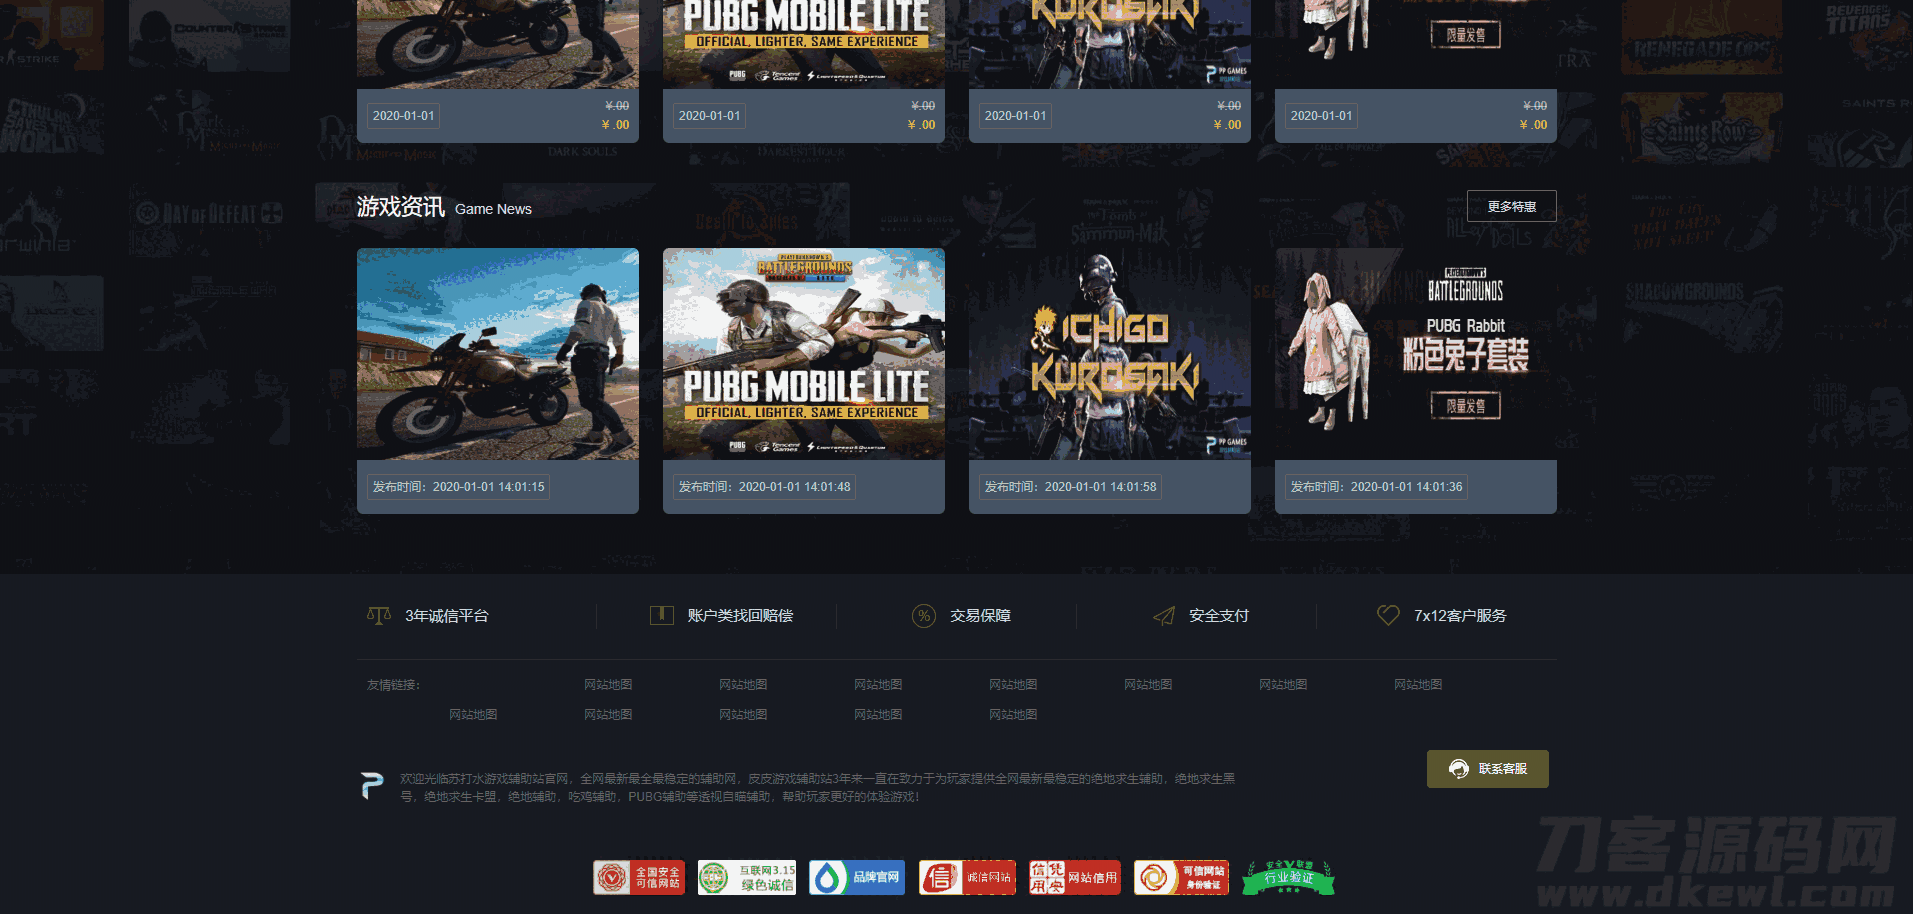Viewport: 1913px width, 914px height.
Task: Open the PUBG Rabbit 粉色兔子套装 news thumbnail
Action: 1416,354
